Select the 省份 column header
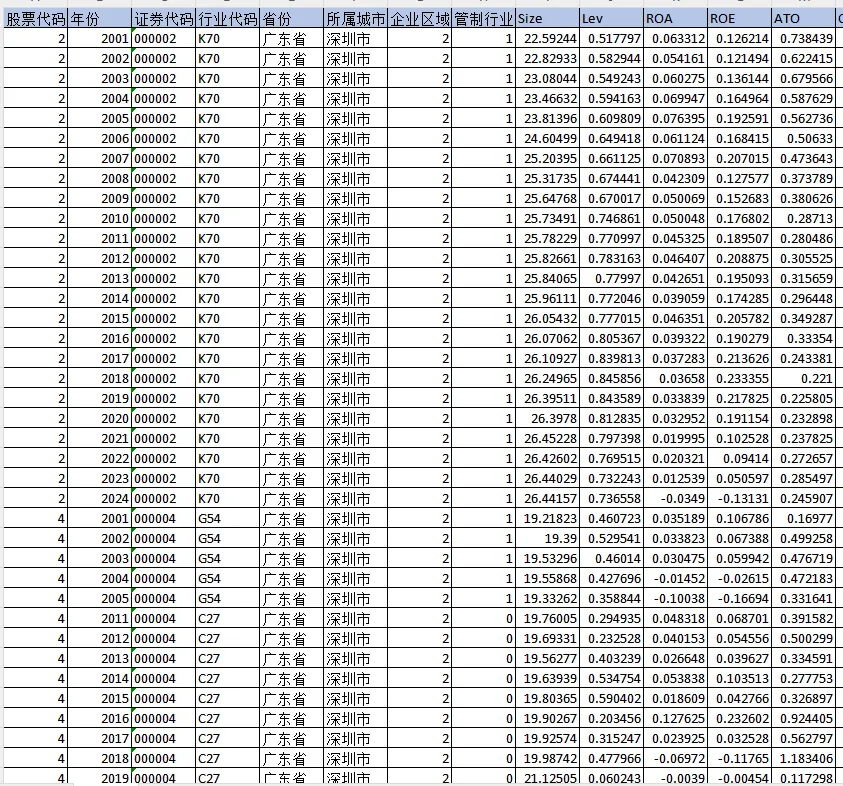843x786 pixels. (291, 19)
